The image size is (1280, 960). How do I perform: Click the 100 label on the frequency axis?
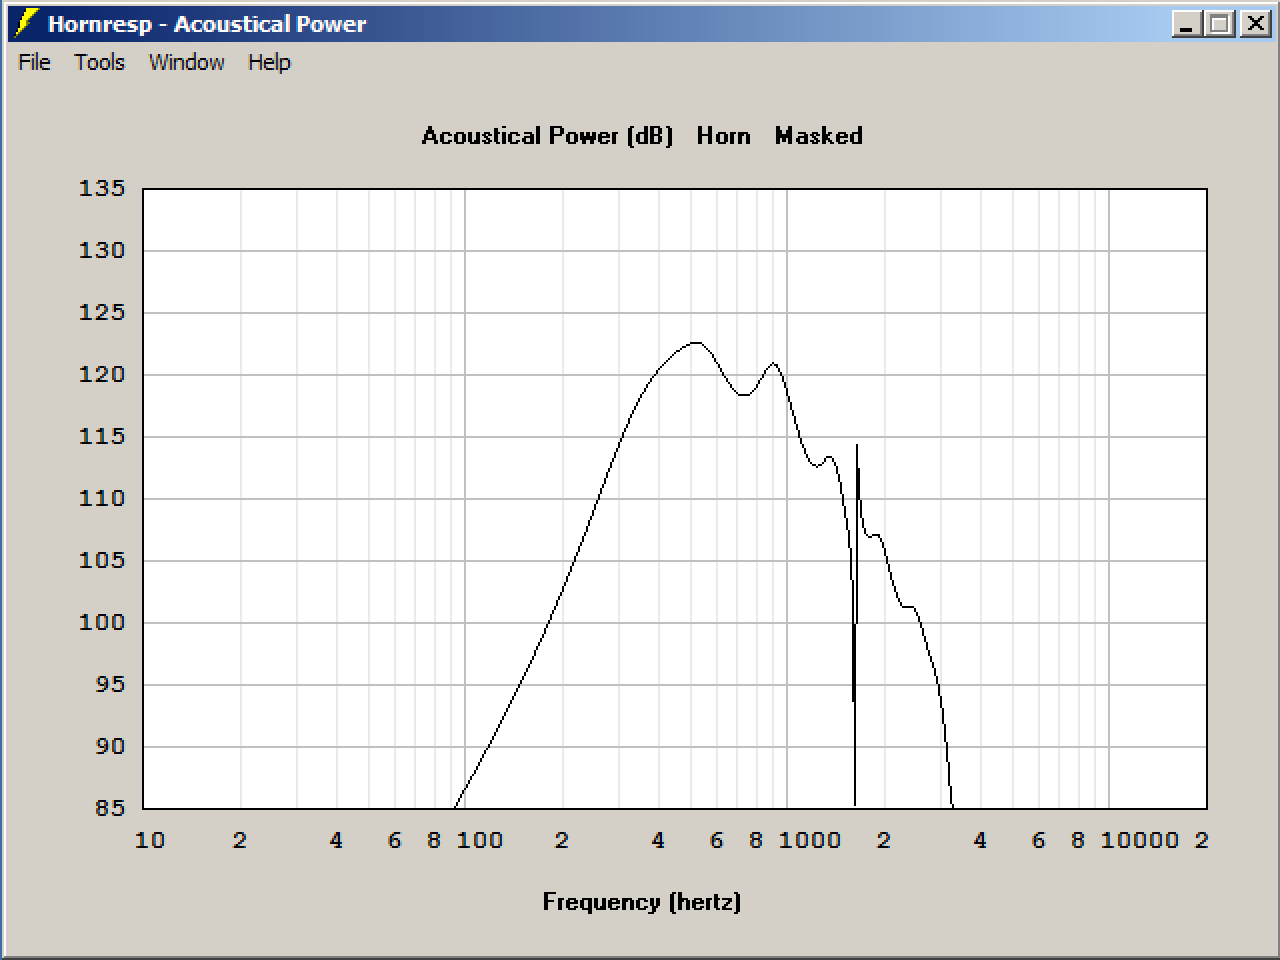tap(480, 840)
